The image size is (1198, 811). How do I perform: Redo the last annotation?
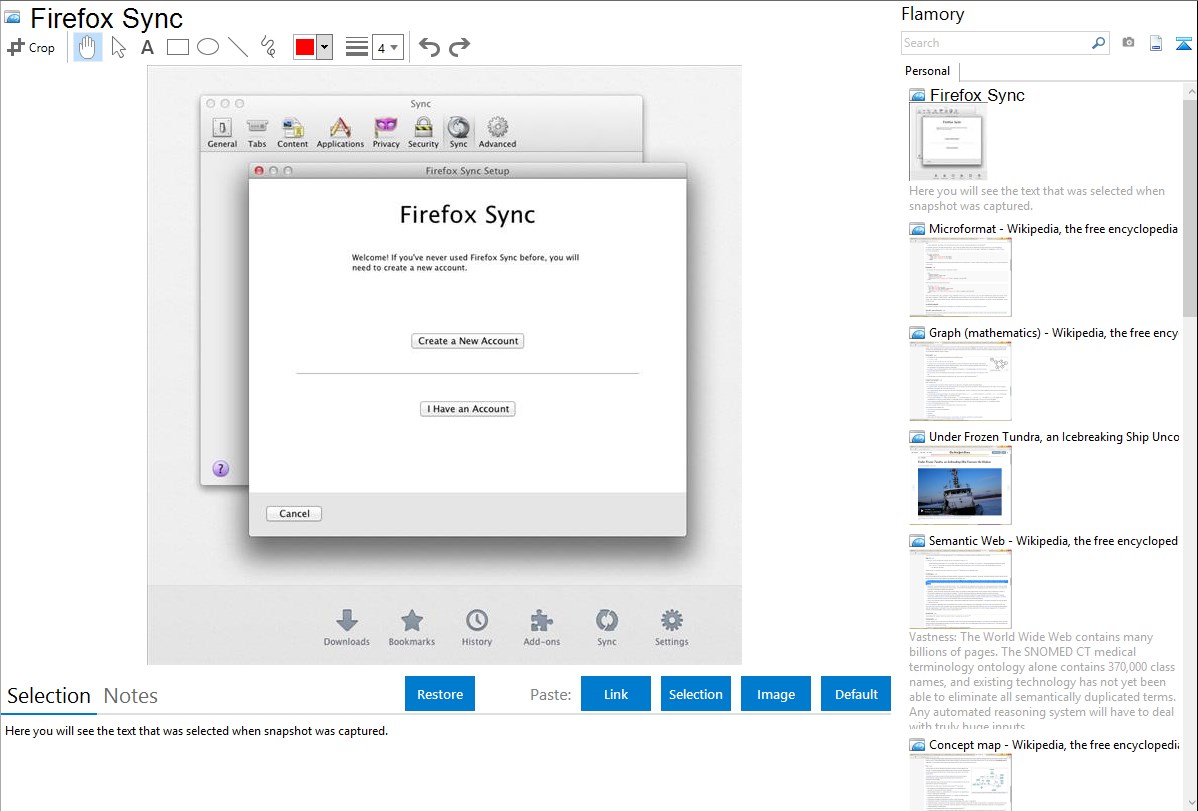point(459,47)
